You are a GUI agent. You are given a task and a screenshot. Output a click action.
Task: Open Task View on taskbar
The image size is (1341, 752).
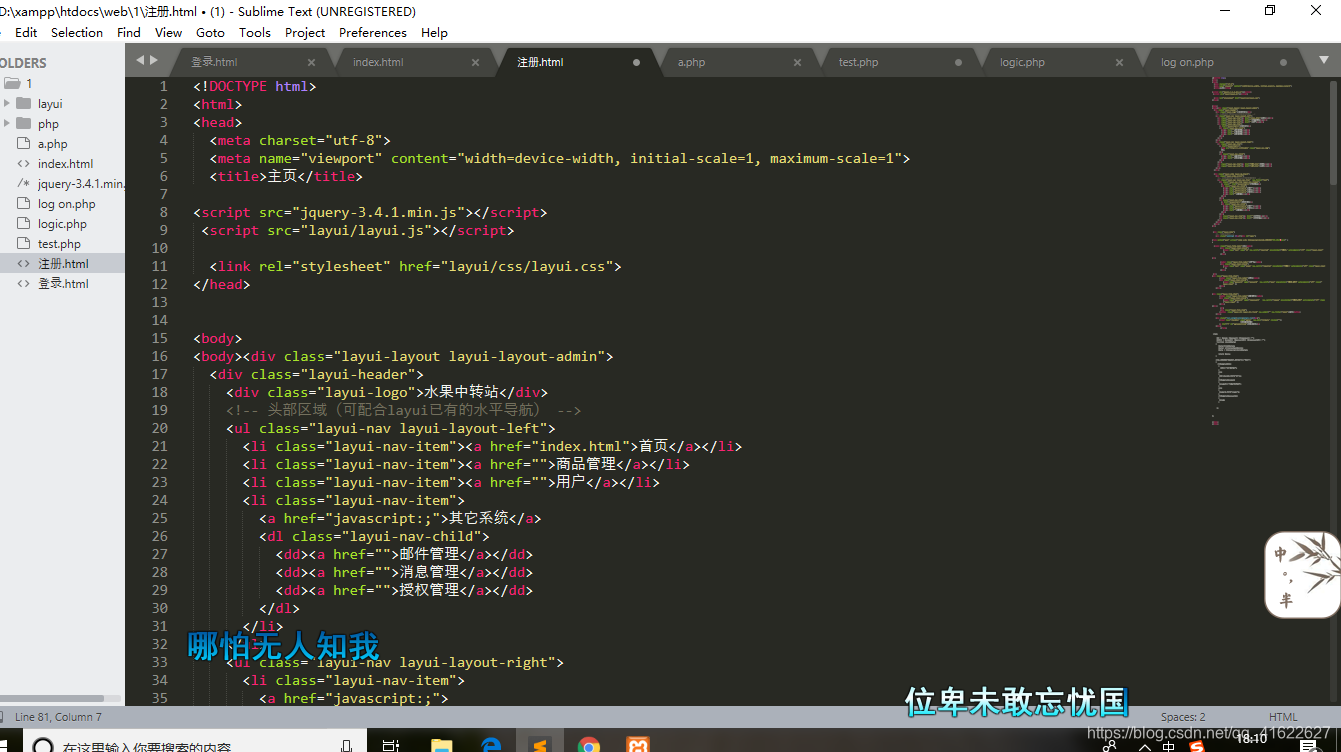pyautogui.click(x=391, y=745)
